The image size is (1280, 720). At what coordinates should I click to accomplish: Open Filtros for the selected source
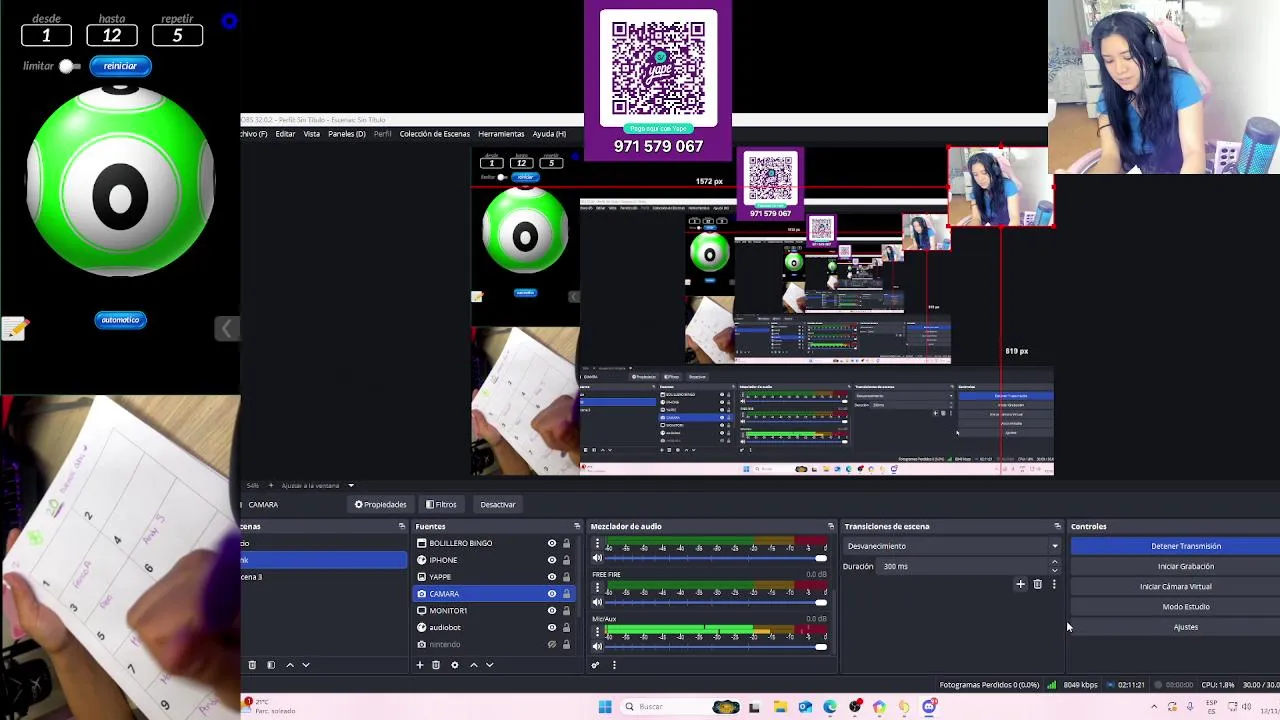click(441, 505)
